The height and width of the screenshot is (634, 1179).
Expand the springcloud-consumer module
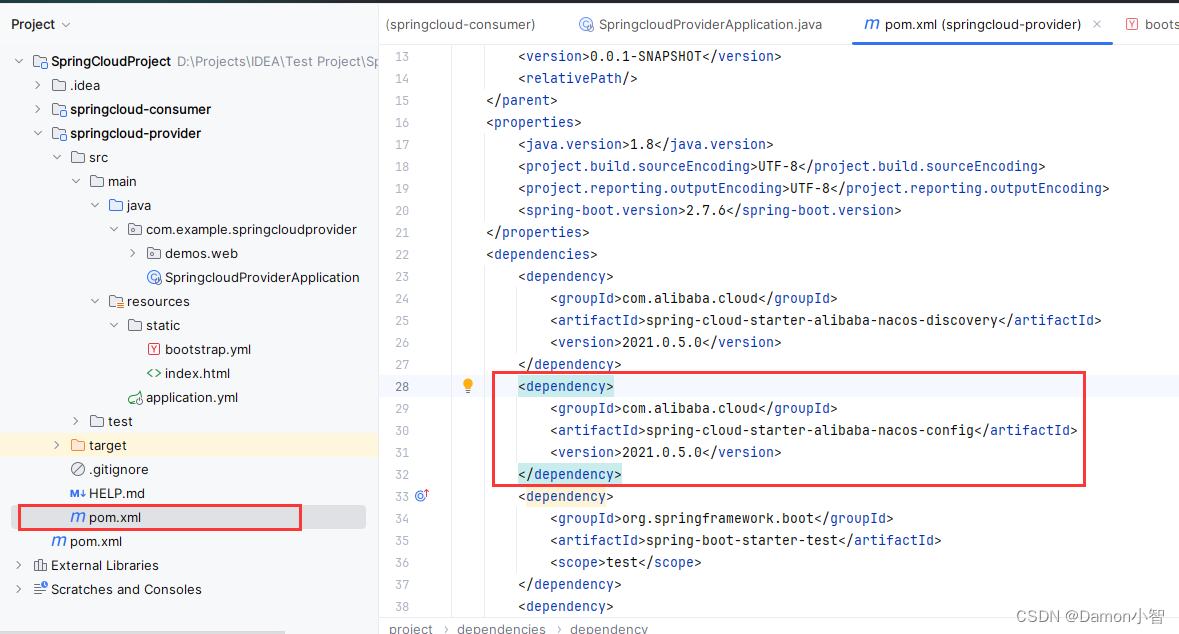(38, 109)
